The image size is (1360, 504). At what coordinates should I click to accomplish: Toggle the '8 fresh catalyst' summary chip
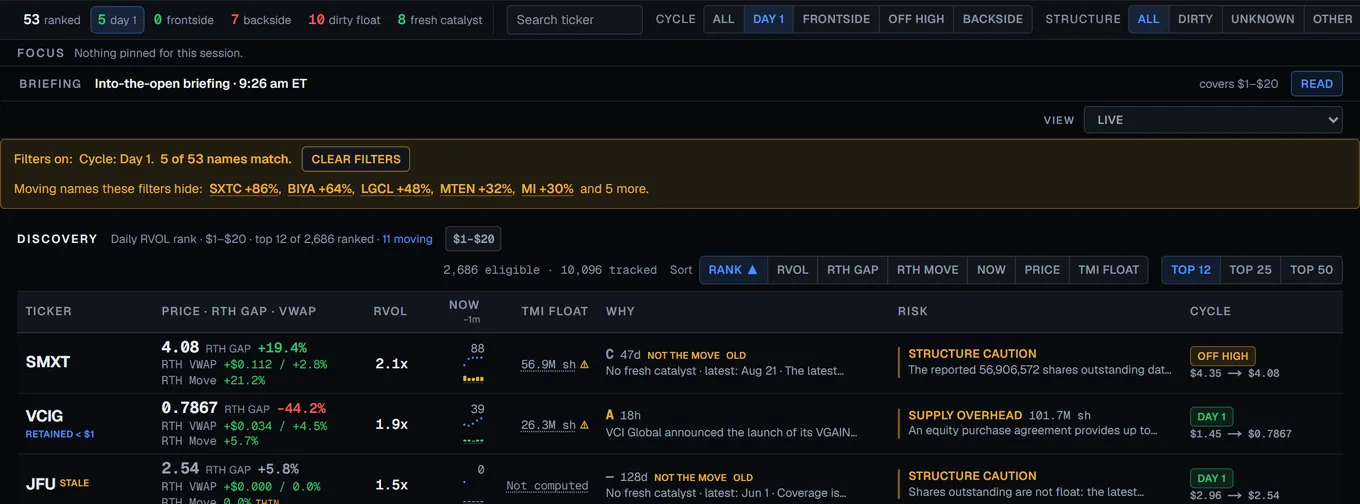pyautogui.click(x=440, y=19)
